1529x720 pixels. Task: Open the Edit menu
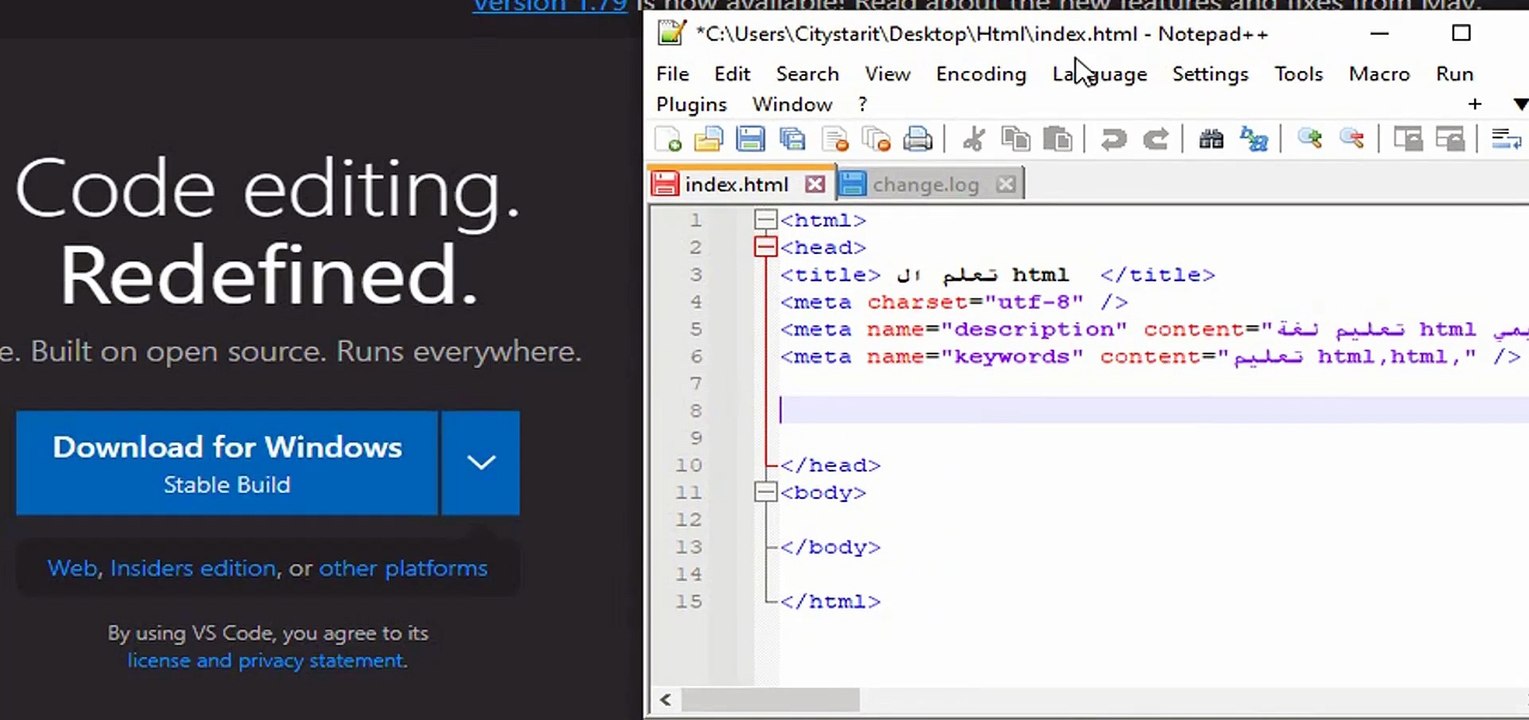732,74
